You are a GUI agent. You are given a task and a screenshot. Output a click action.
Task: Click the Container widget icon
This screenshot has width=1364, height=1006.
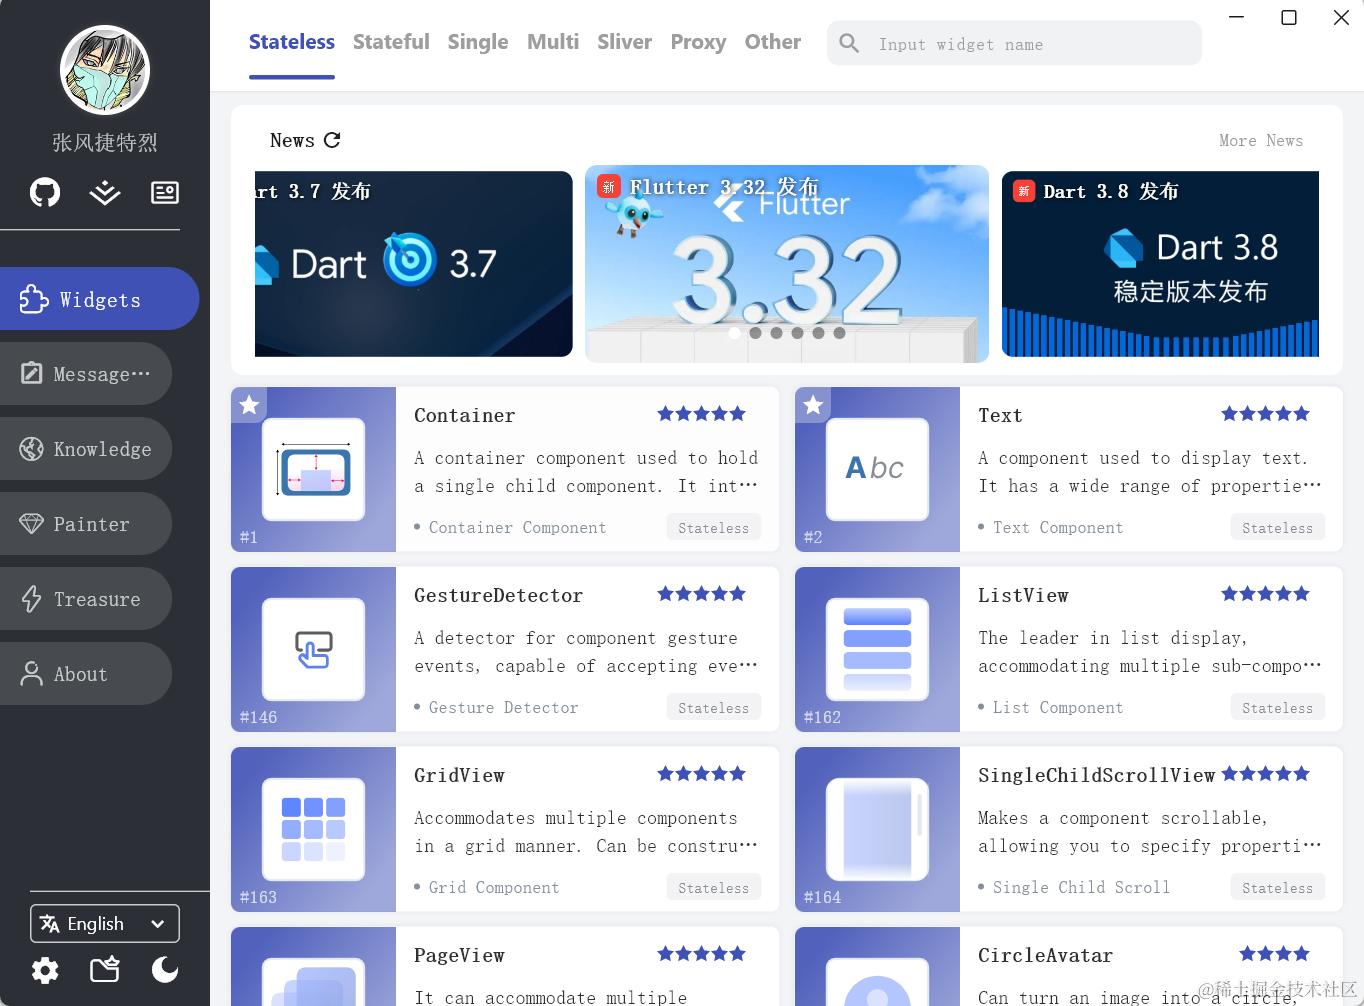pos(313,470)
